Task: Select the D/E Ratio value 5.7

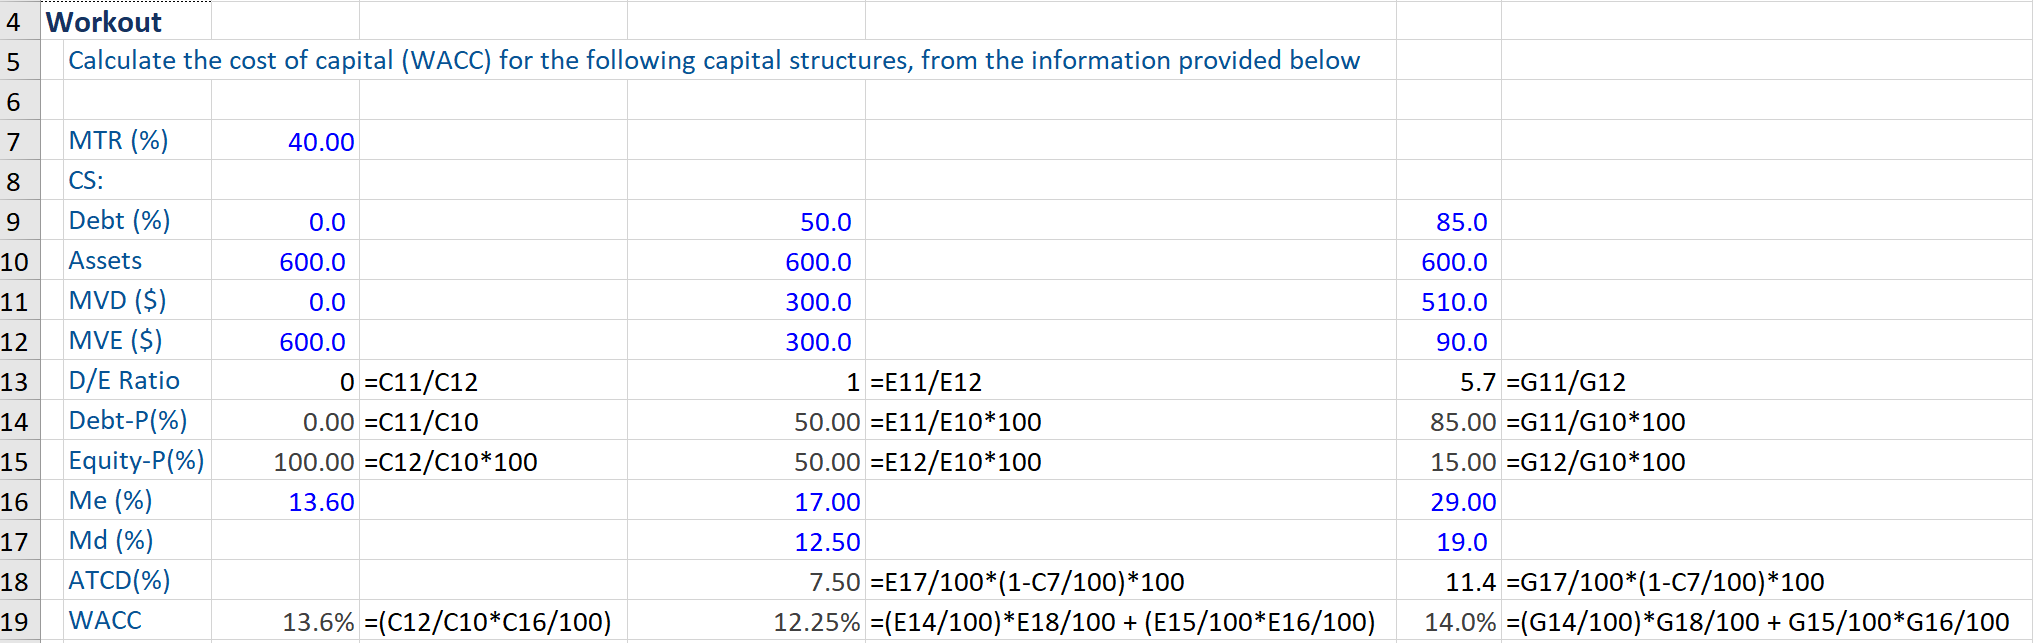Action: pos(1477,382)
